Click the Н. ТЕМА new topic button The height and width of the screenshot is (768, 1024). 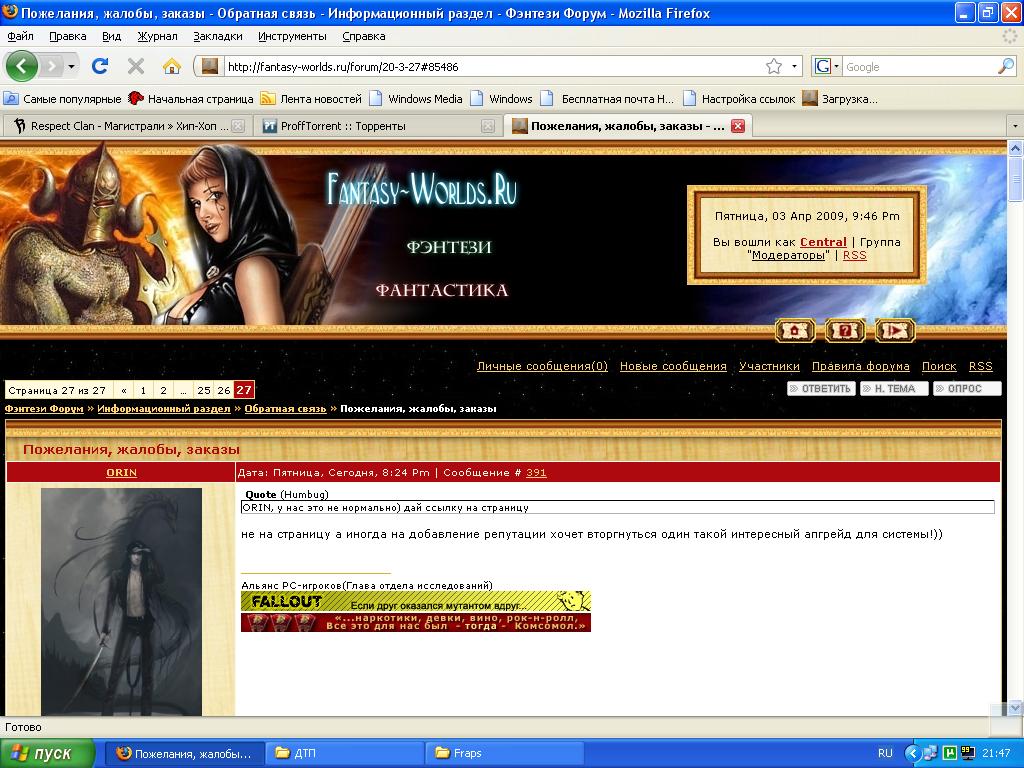(894, 389)
